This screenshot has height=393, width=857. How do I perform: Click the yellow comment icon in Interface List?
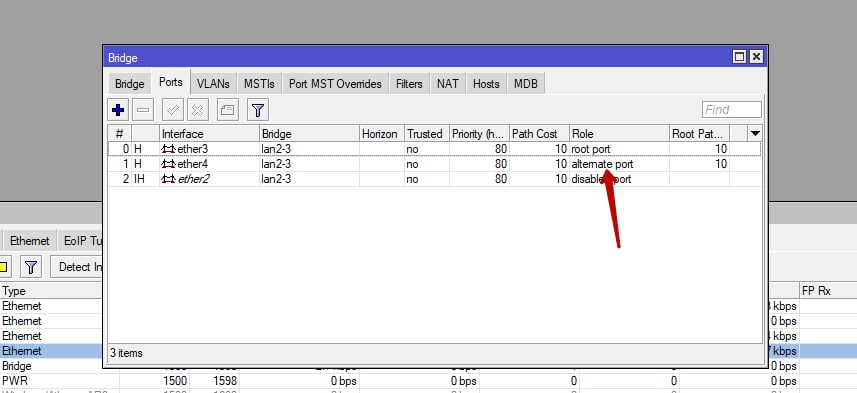4,267
